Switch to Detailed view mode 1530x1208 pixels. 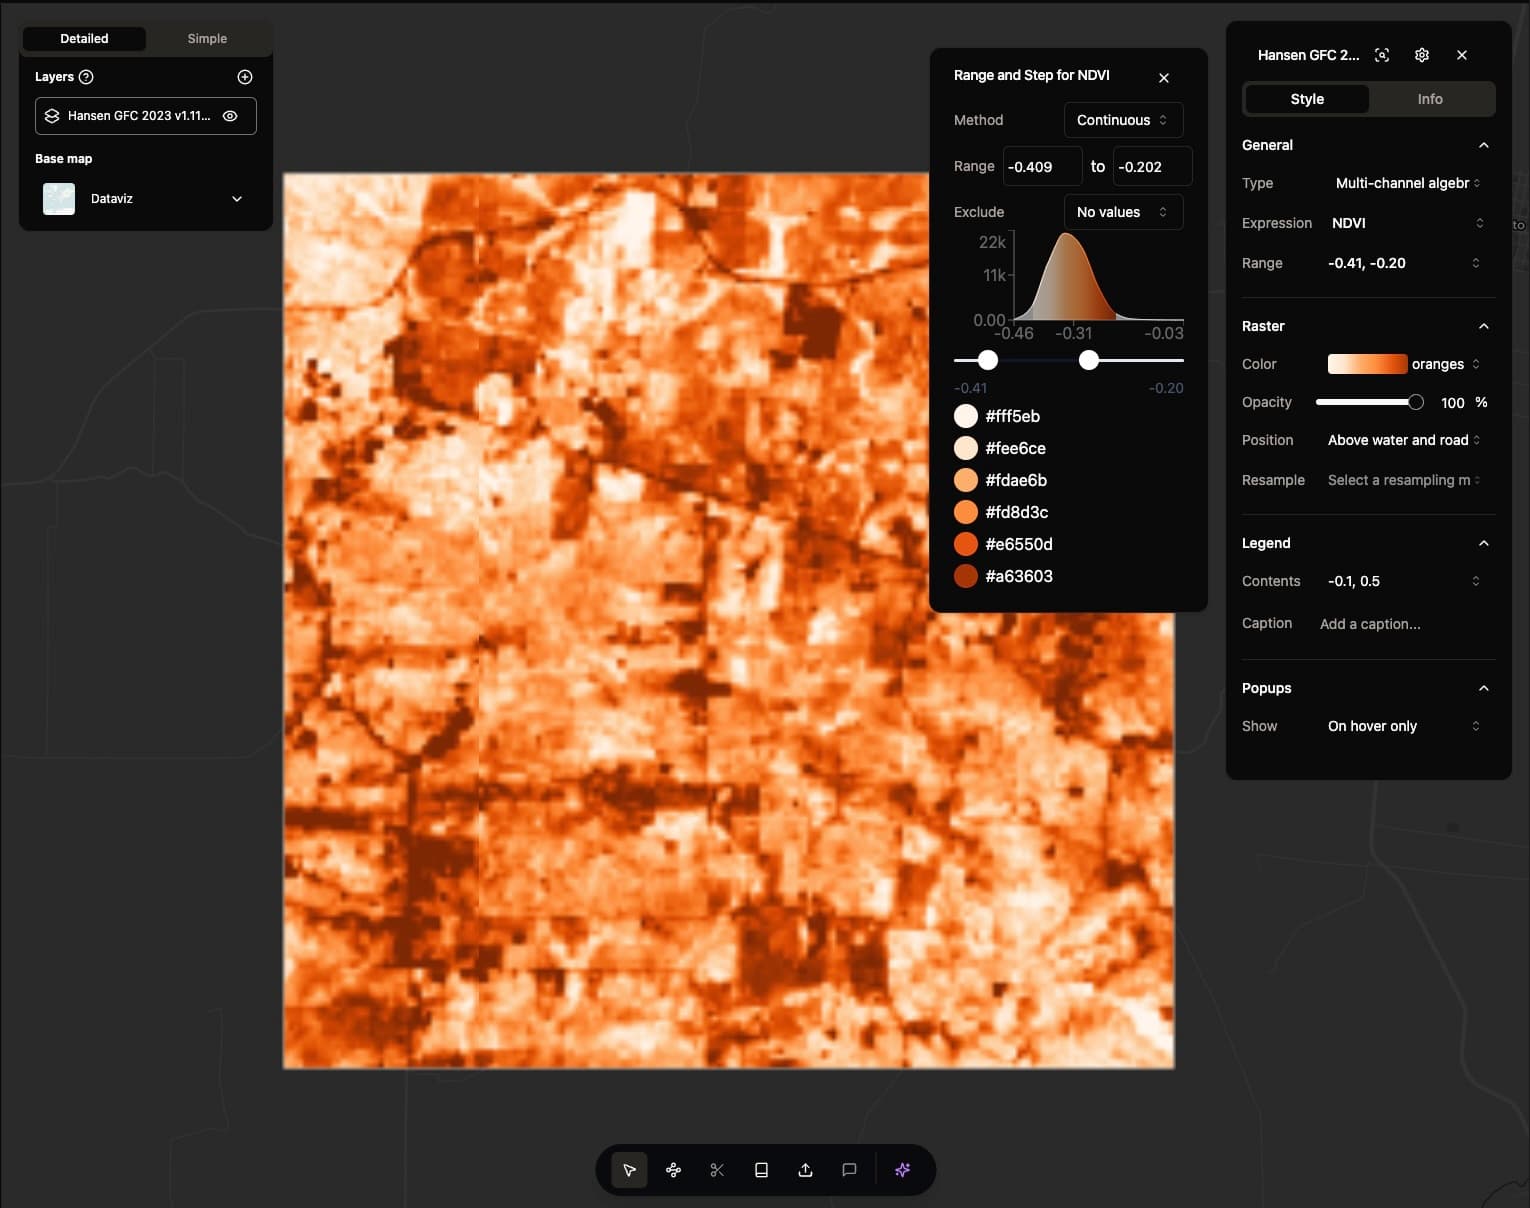tap(84, 39)
